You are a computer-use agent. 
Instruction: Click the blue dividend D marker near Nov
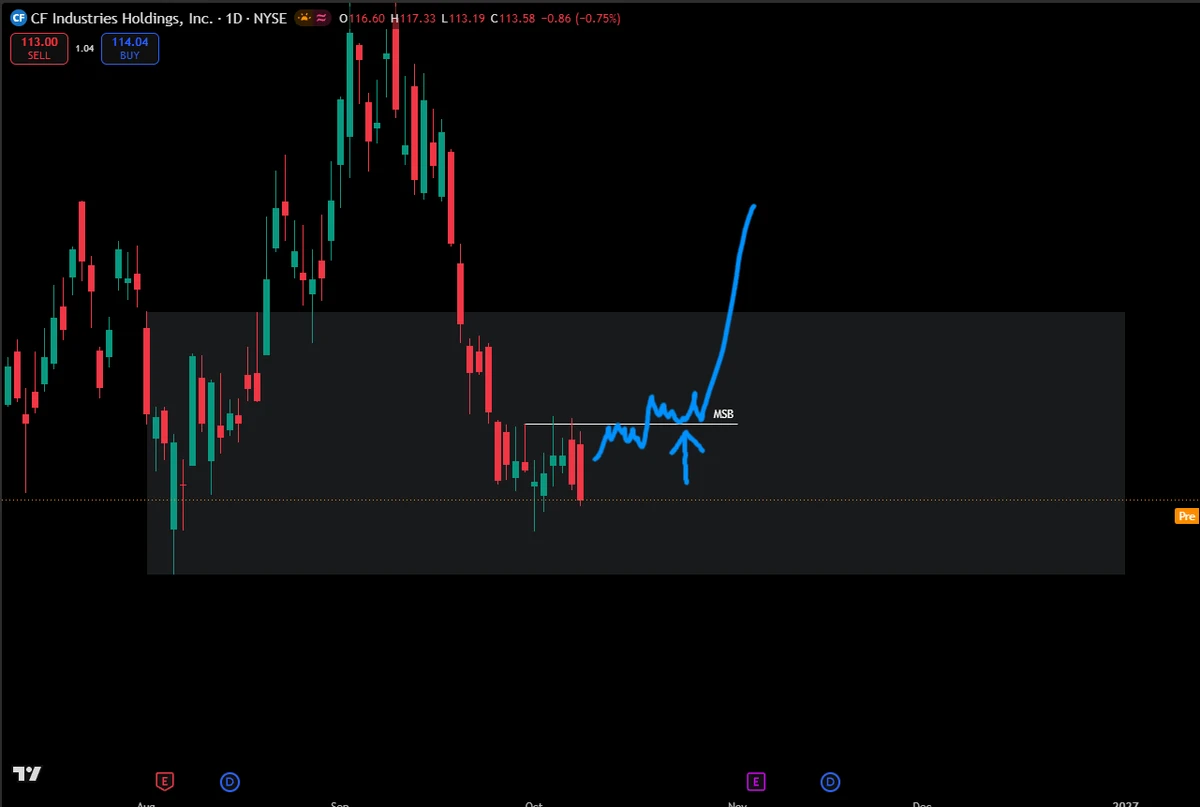pos(830,781)
